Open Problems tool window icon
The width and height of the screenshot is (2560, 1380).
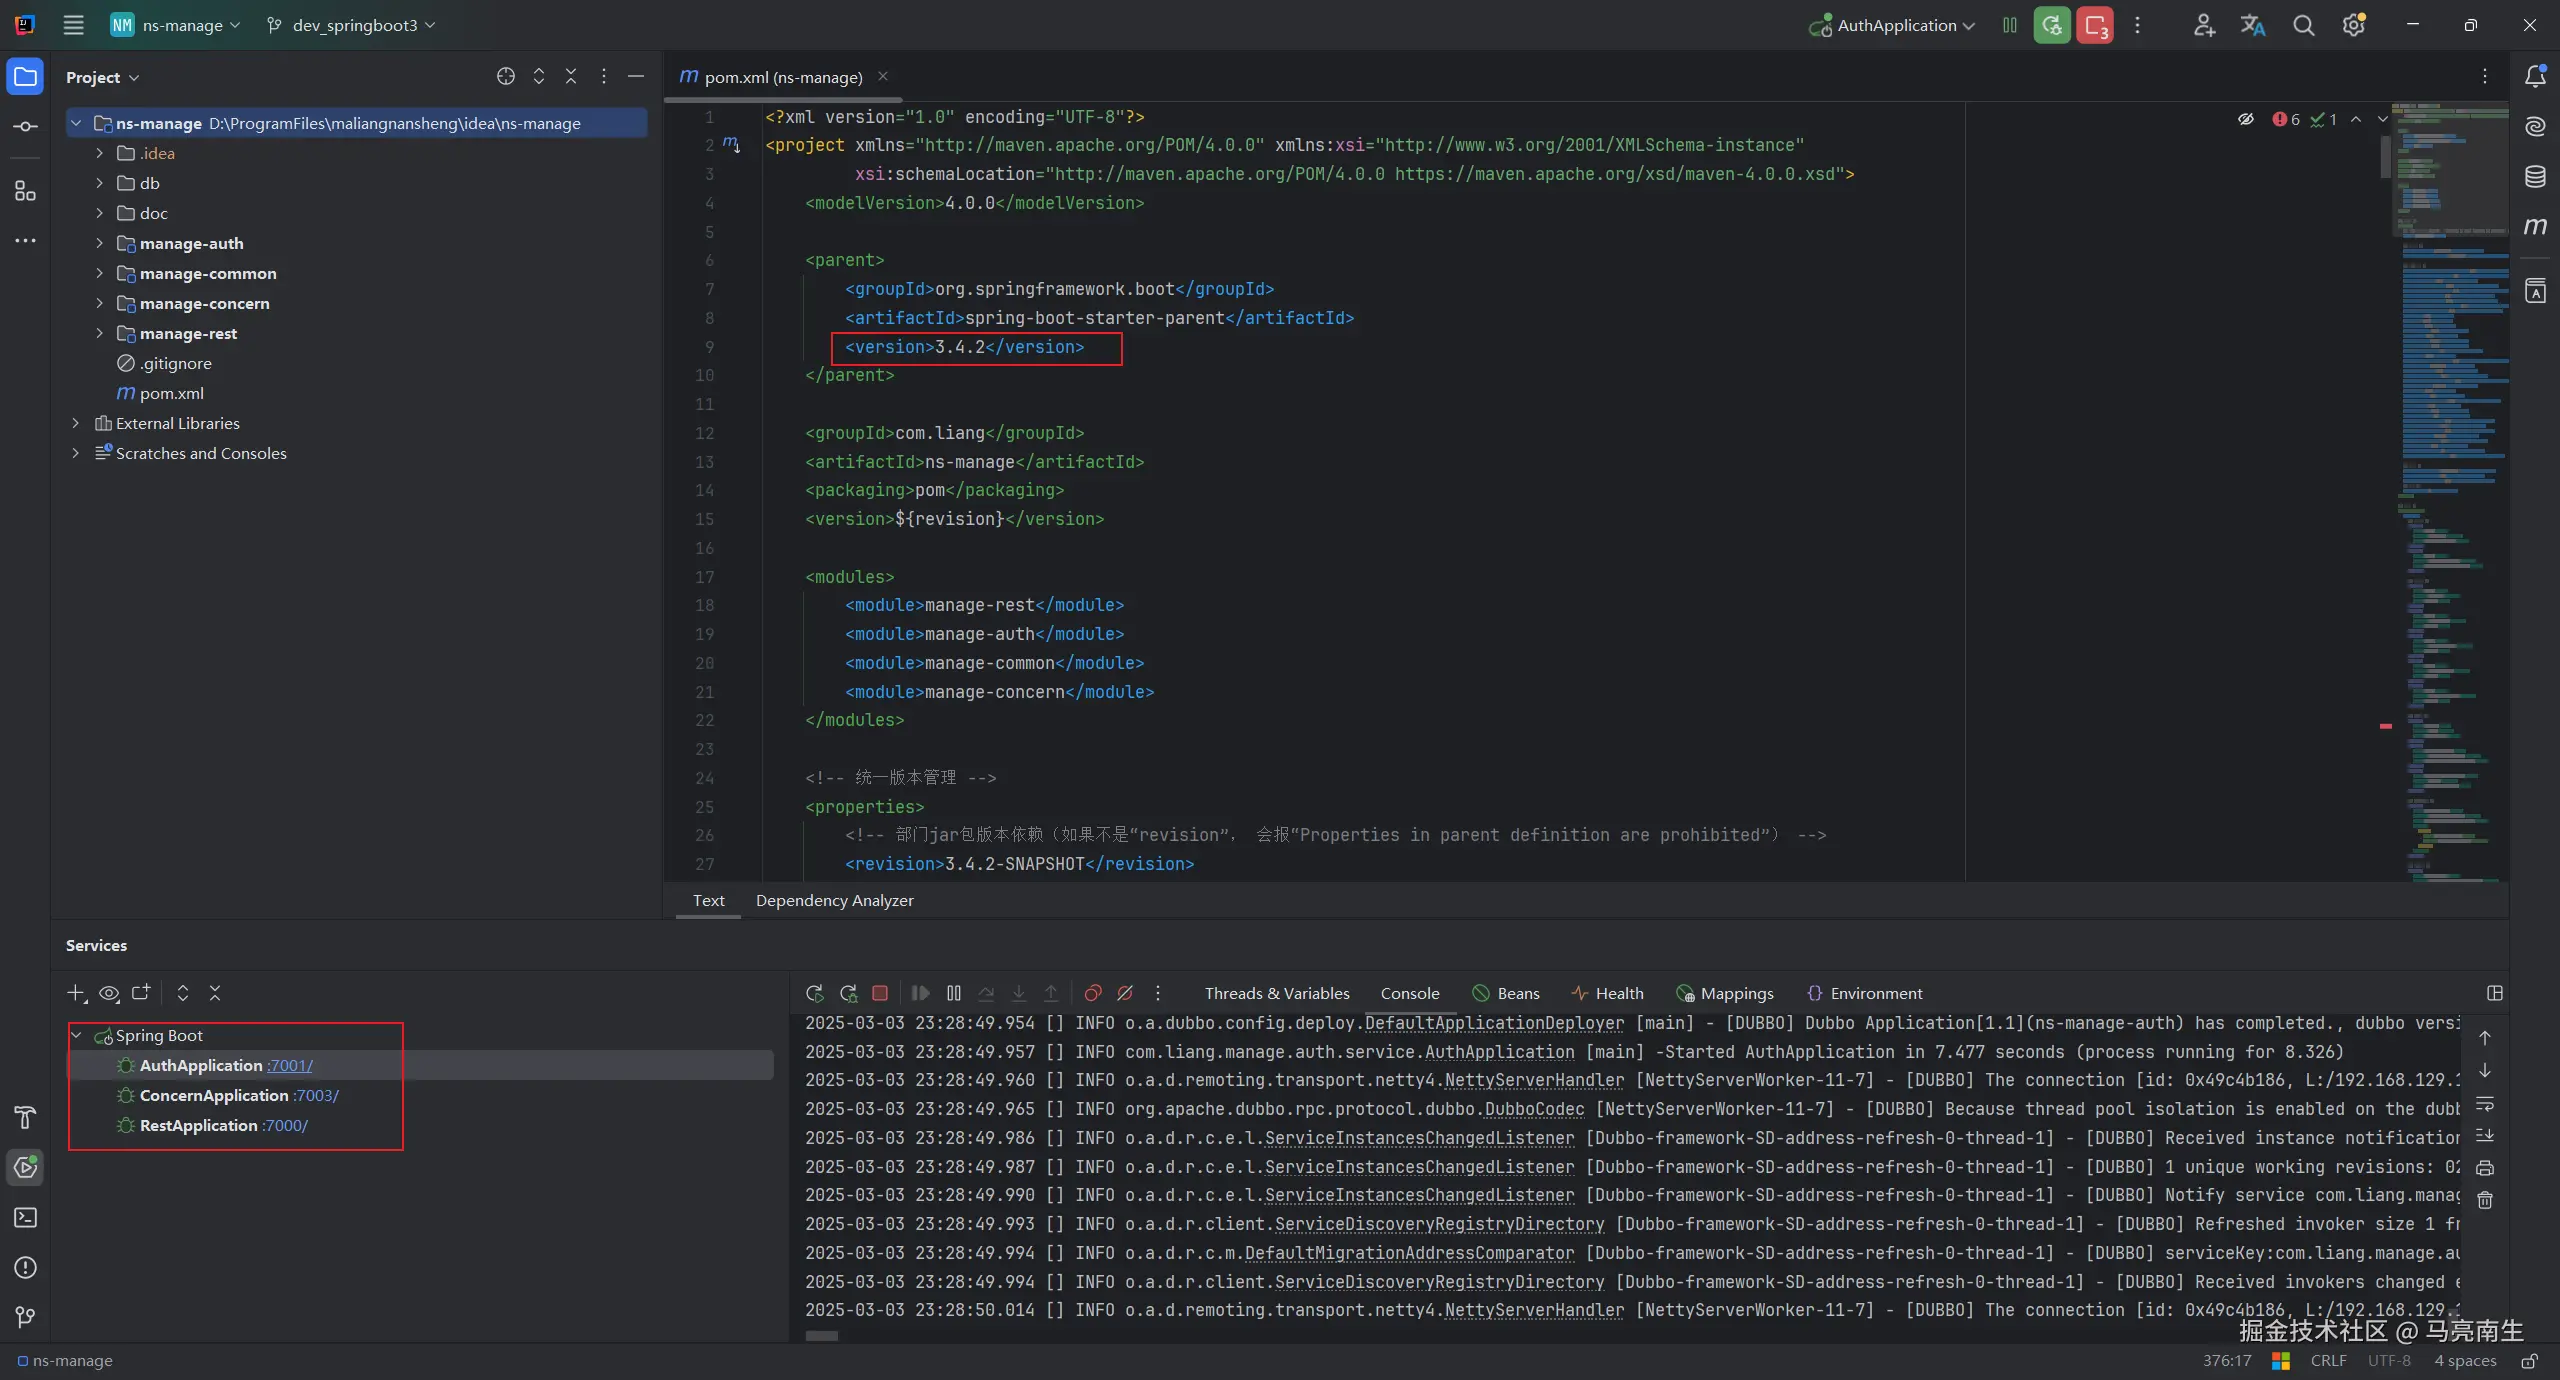pos(25,1268)
